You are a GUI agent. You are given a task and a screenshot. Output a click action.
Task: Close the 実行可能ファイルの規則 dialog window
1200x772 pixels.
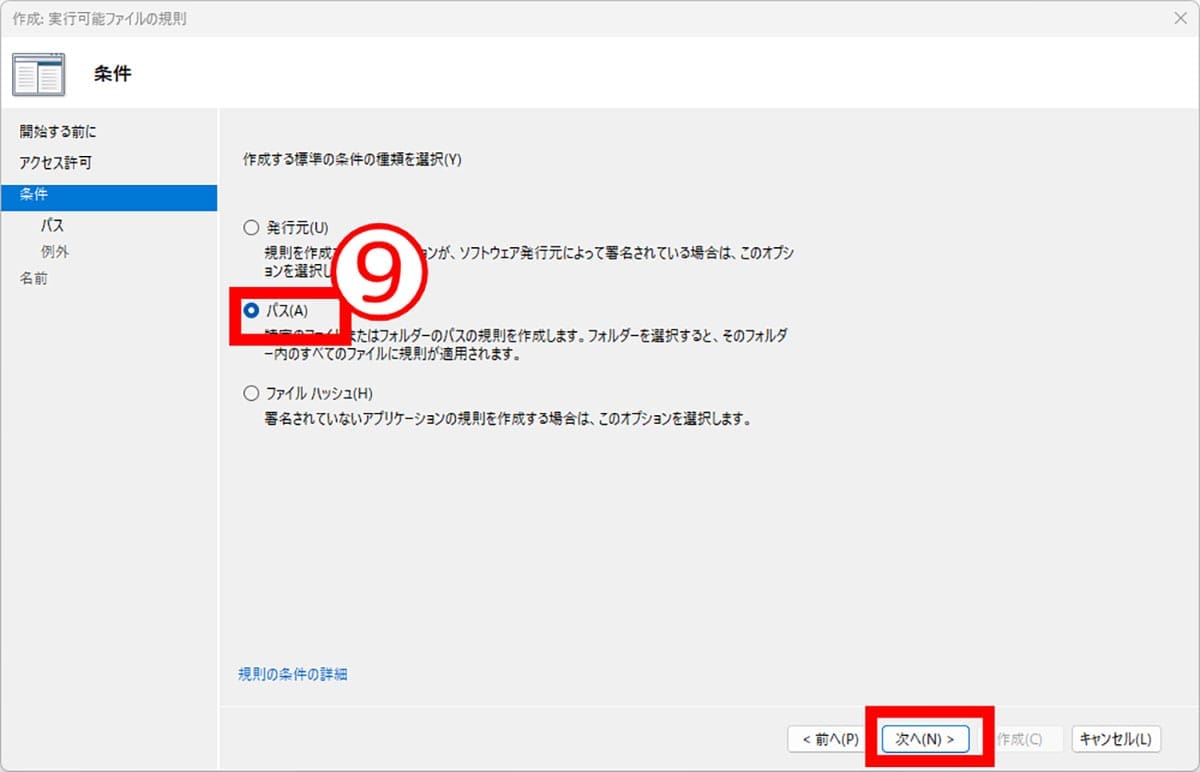[x=1180, y=19]
